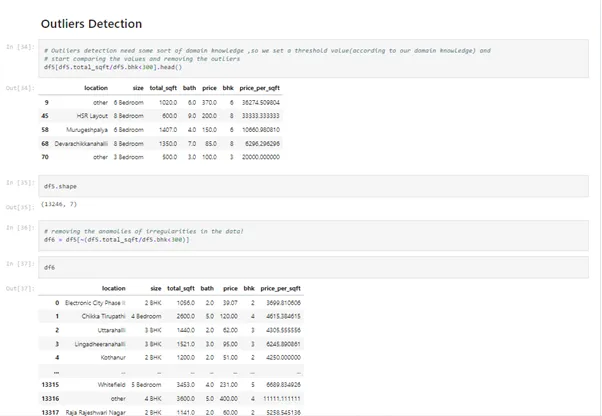This screenshot has width=602, height=416.
Task: Click the 4615.384615 price_per_sqft value
Action: (x=283, y=317)
